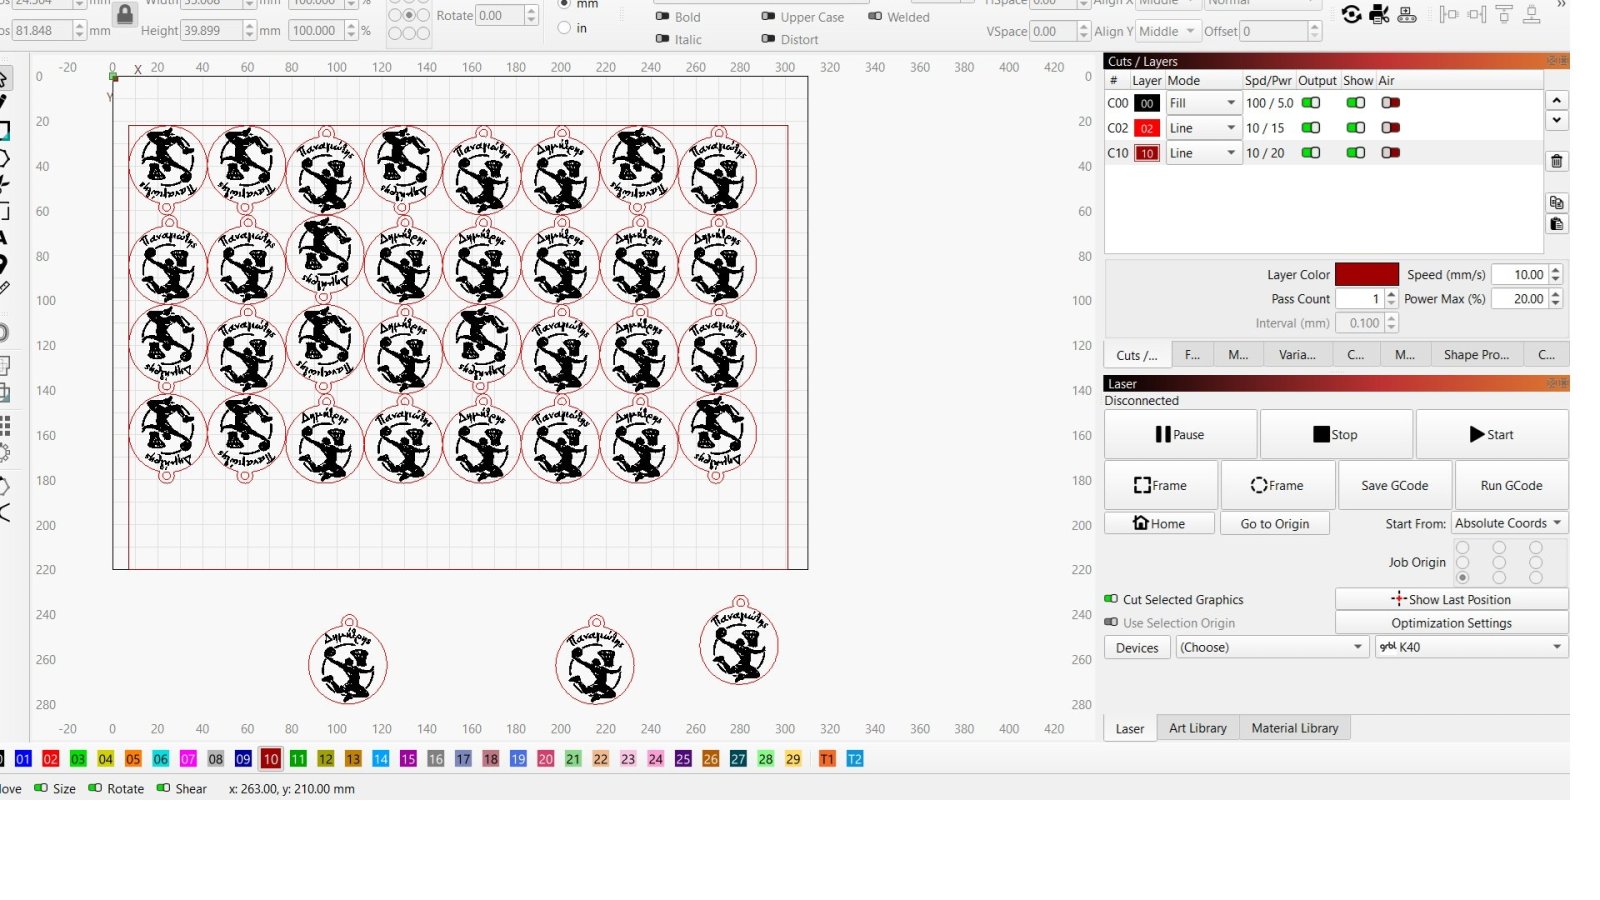The height and width of the screenshot is (900, 1600).
Task: Toggle Output for layer C10
Action: [x=1311, y=153]
